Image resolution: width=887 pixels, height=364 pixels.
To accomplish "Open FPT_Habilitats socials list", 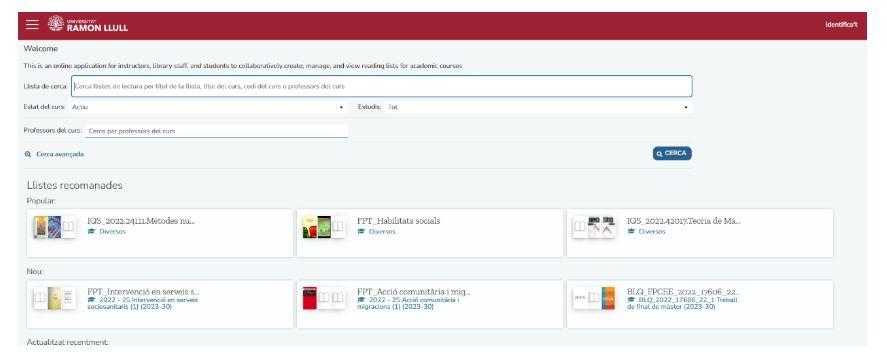I will coord(399,221).
